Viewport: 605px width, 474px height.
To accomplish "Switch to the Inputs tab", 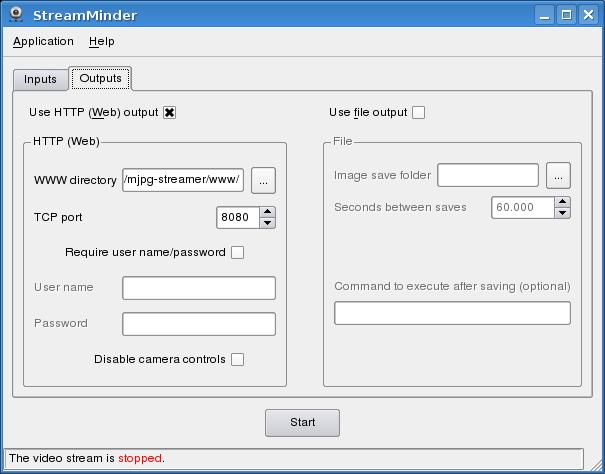I will (40, 80).
